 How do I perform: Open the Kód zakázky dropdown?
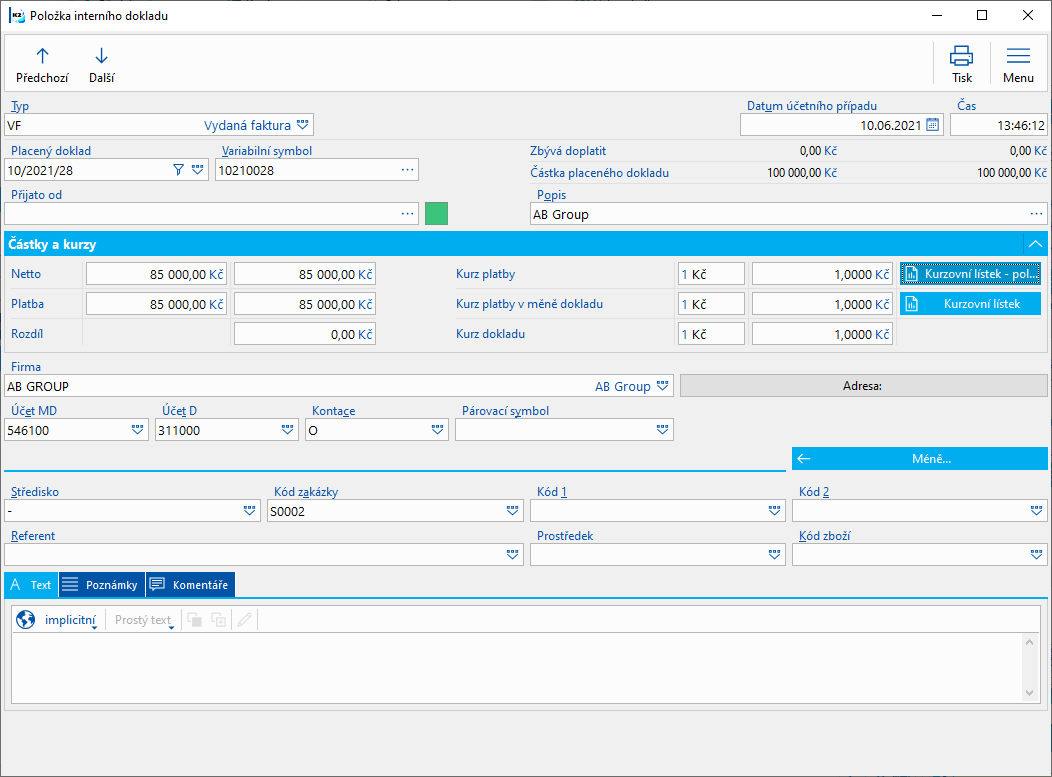coord(512,510)
